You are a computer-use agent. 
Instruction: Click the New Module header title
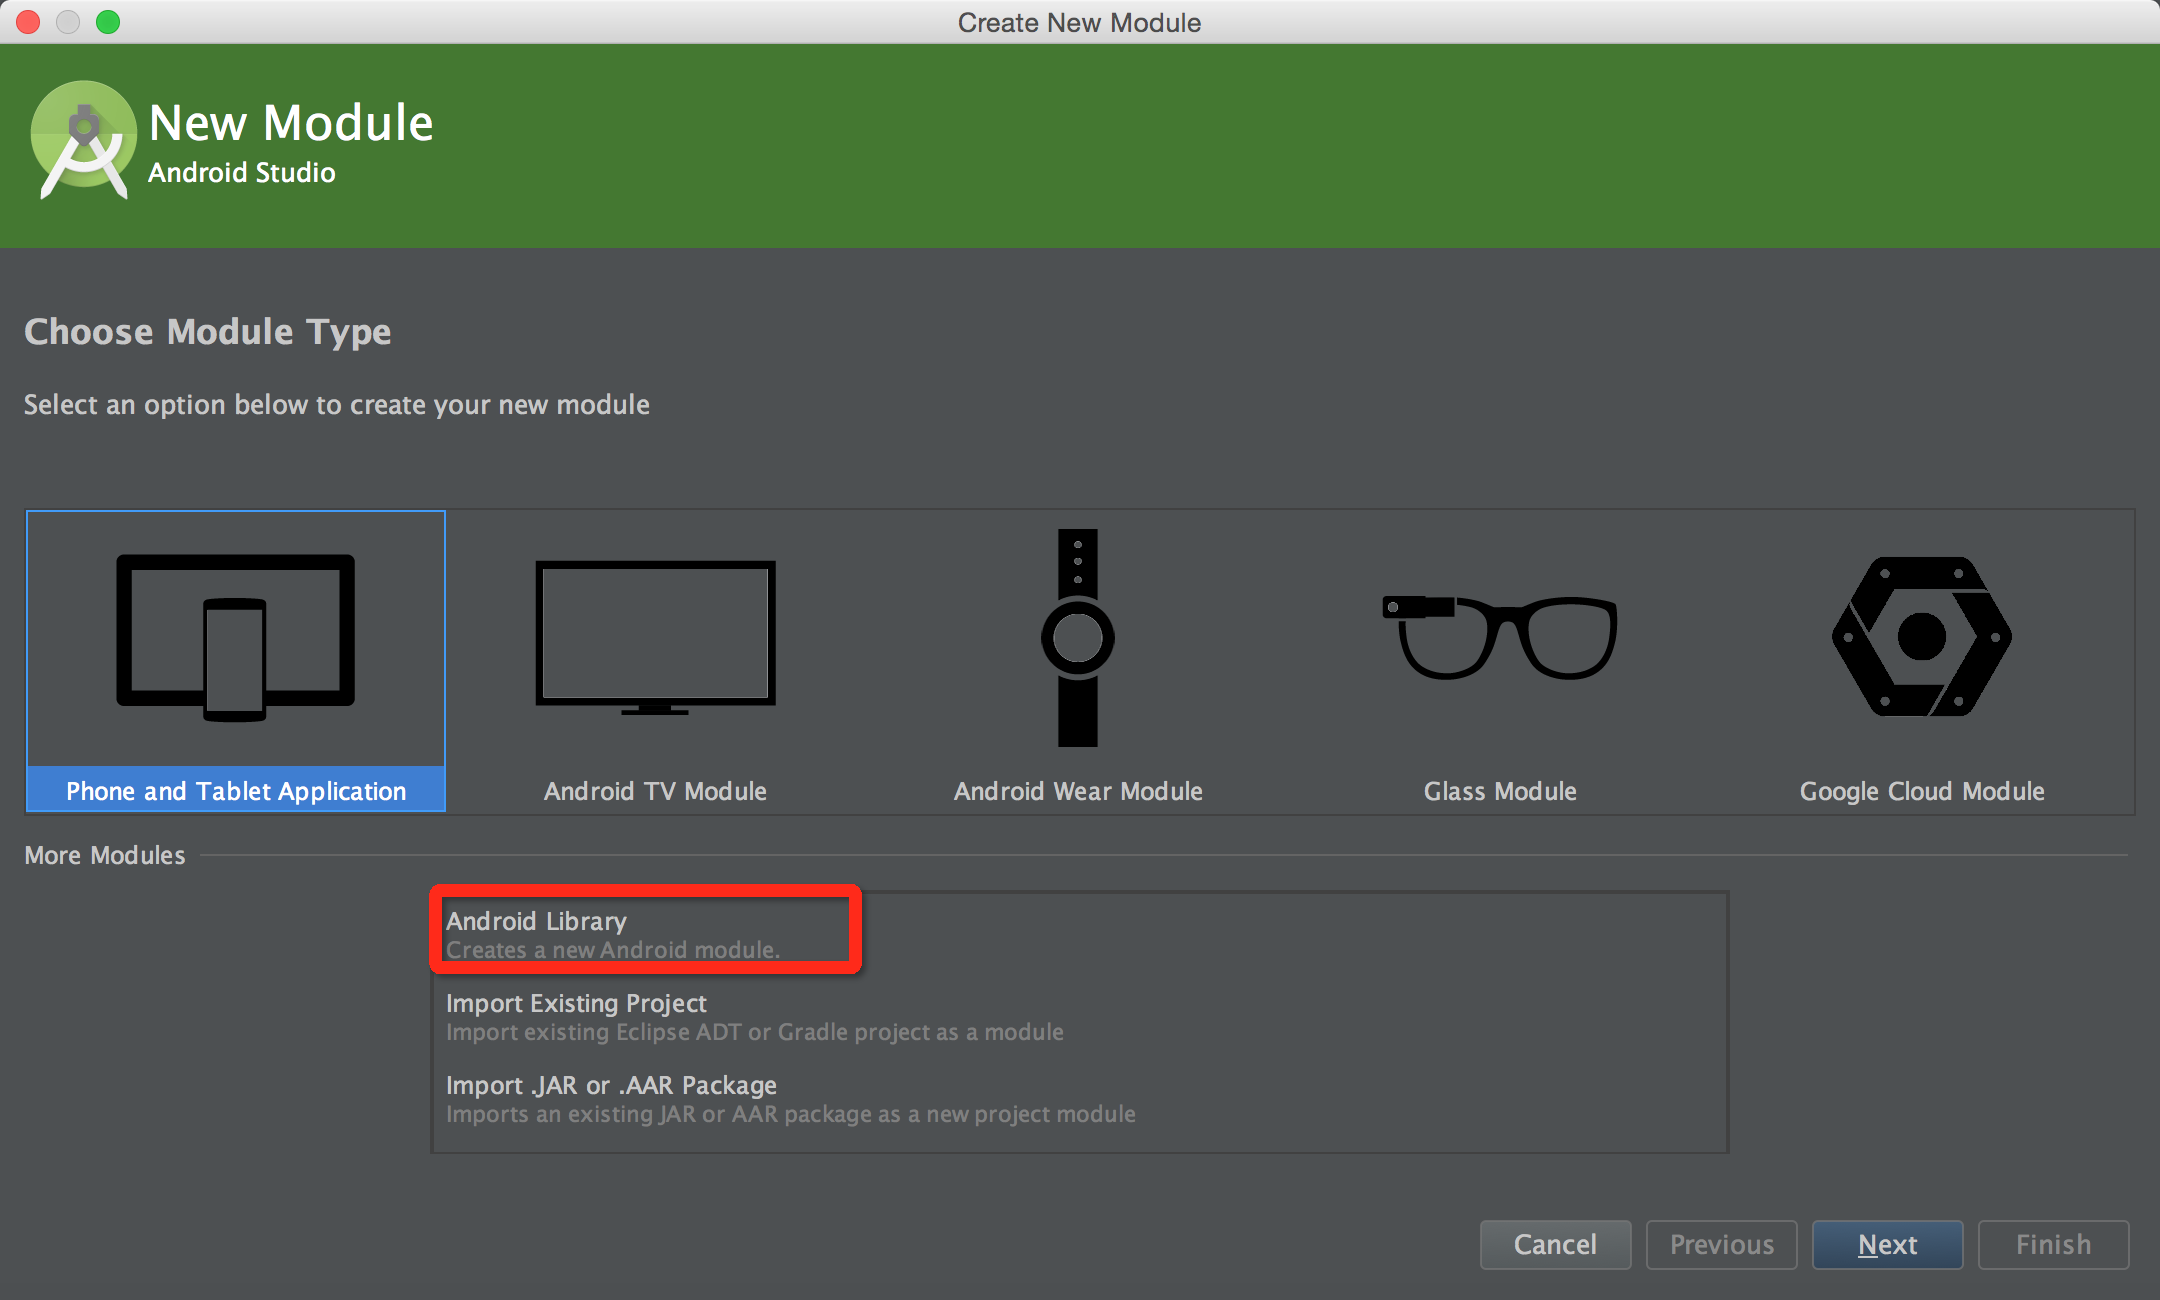[291, 123]
